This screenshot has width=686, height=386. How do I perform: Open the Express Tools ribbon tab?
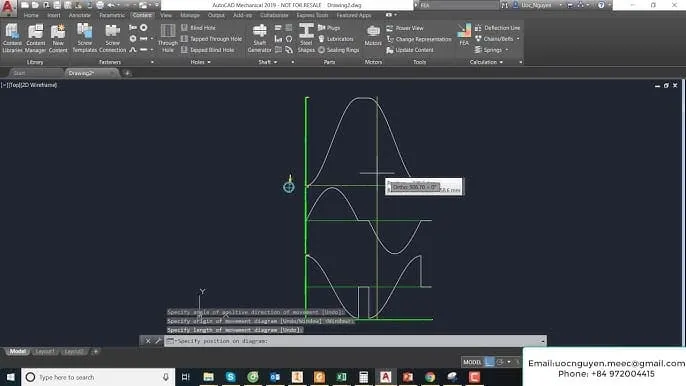tap(312, 15)
